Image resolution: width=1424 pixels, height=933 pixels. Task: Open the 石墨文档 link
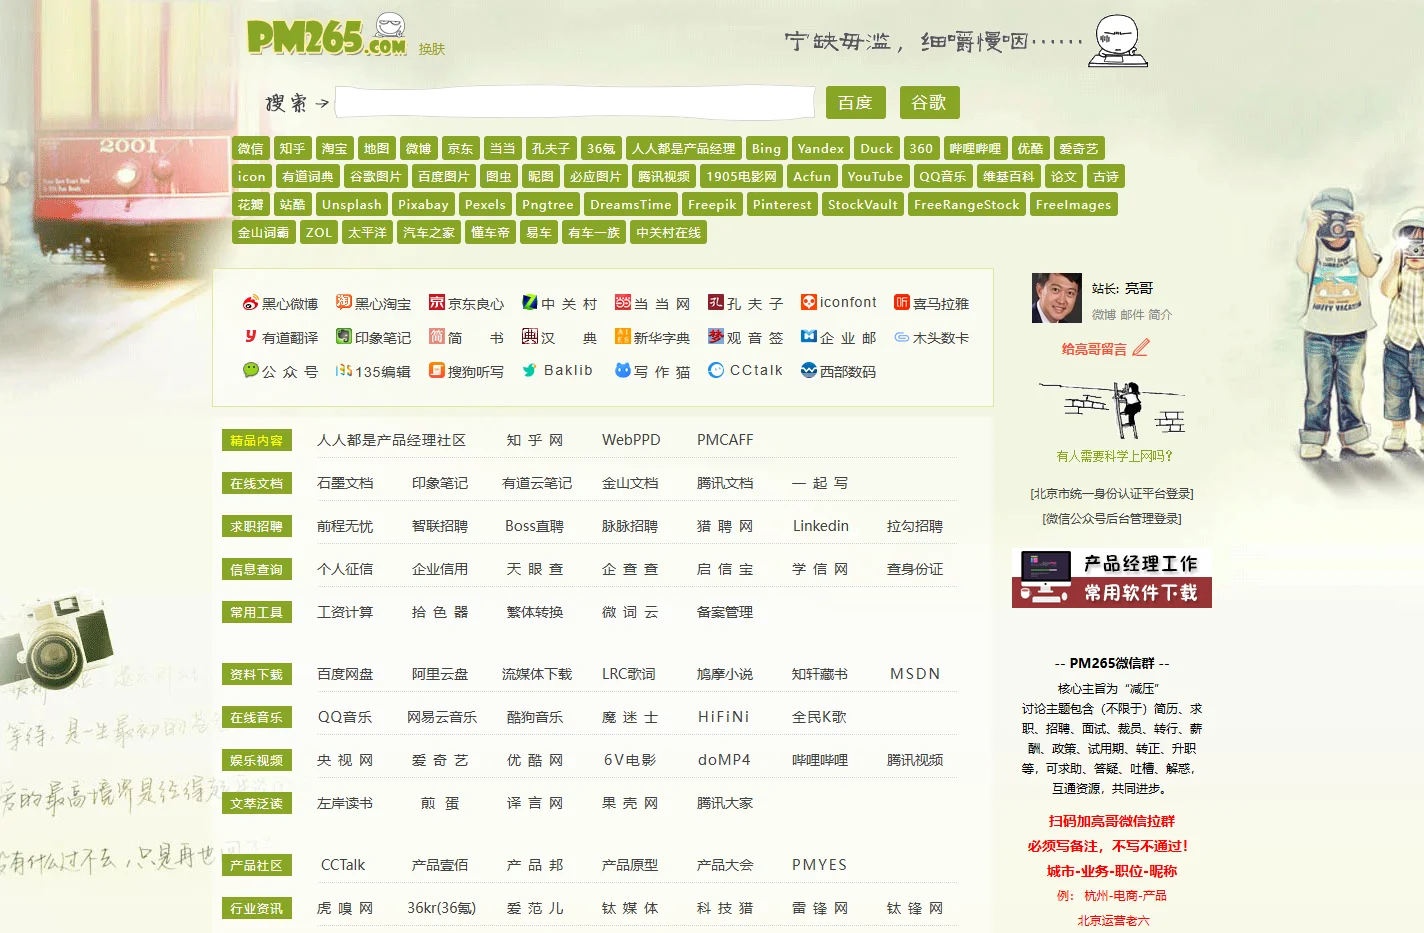pyautogui.click(x=345, y=483)
